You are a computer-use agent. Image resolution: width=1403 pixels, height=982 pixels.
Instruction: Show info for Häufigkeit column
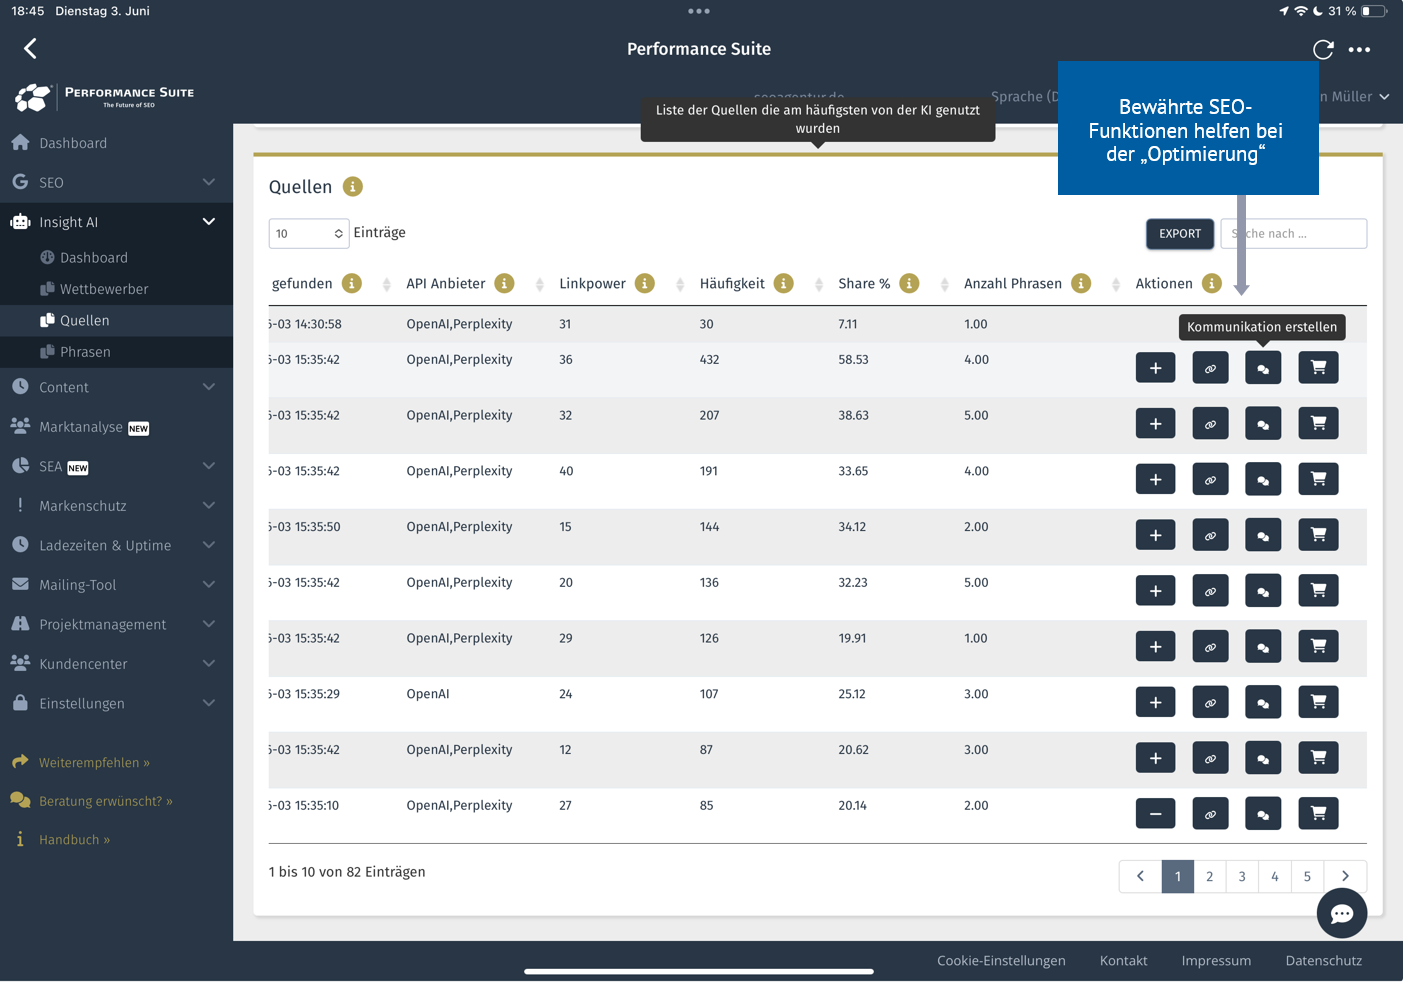click(x=784, y=283)
